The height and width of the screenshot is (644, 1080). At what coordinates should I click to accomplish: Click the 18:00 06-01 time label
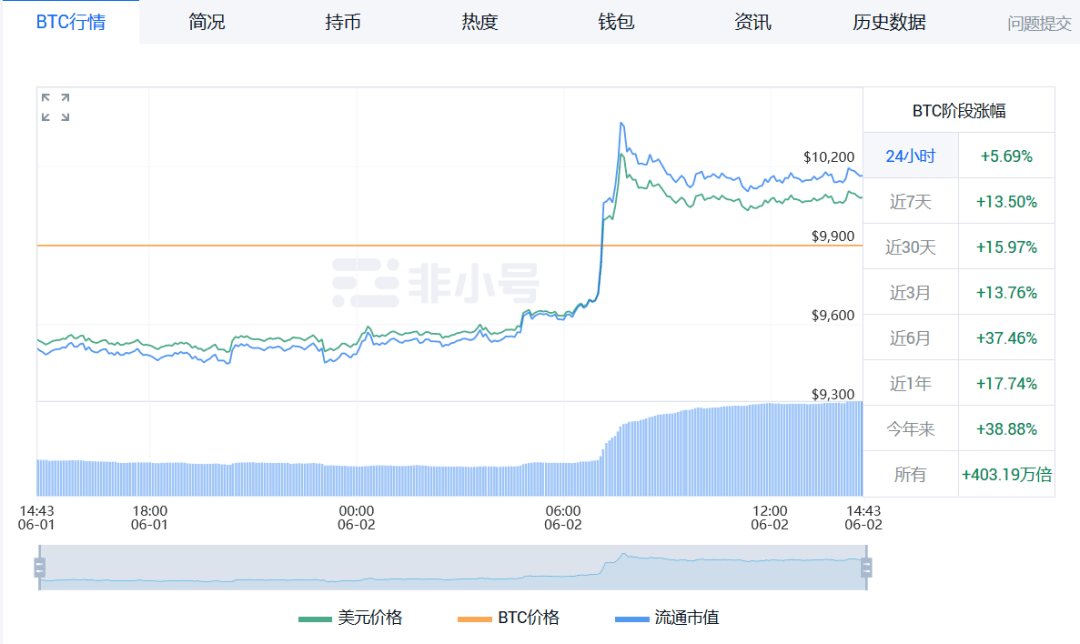click(x=149, y=517)
